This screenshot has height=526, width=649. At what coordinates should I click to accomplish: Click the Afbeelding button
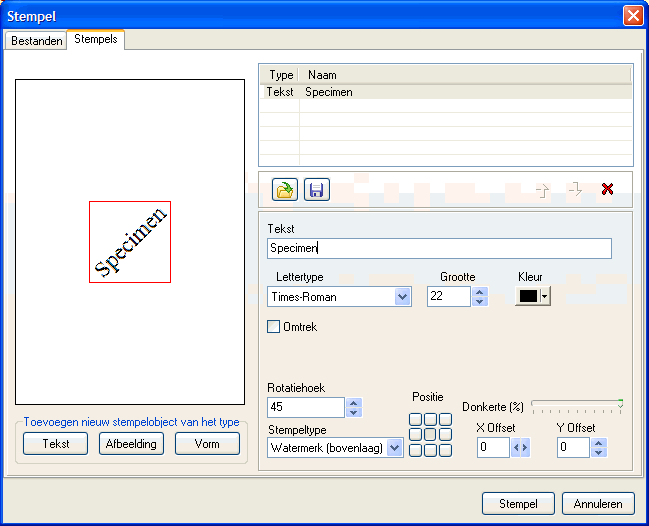tap(131, 444)
